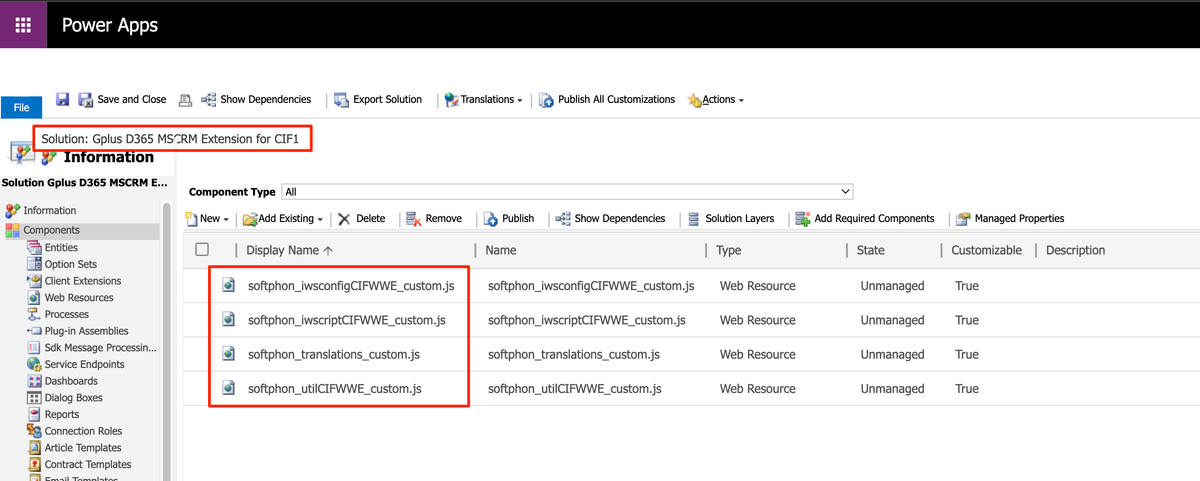Open Service Endpoints node
The height and width of the screenshot is (481, 1200).
84,364
